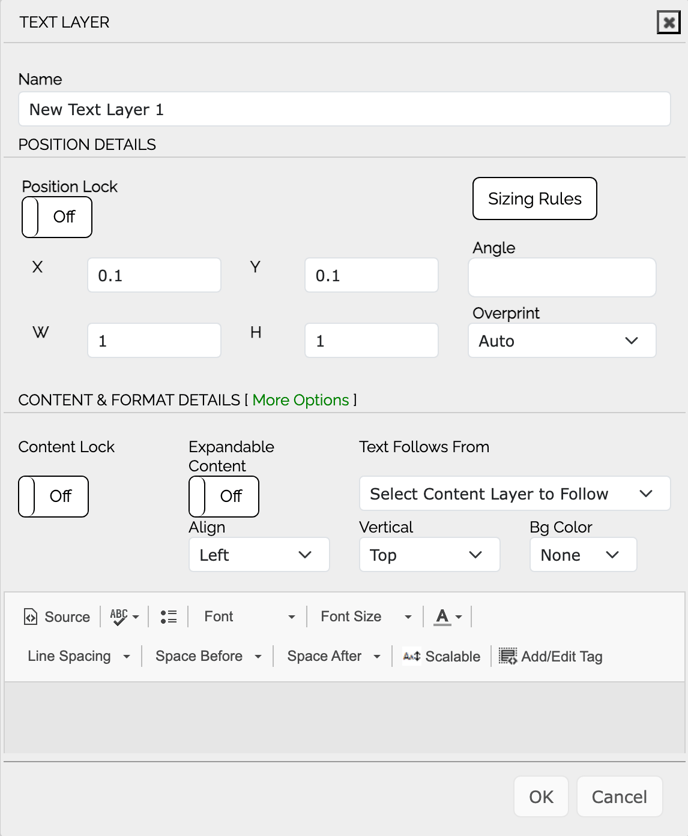Viewport: 688px width, 836px height.
Task: Toggle the Content Lock switch
Action: [x=53, y=496]
